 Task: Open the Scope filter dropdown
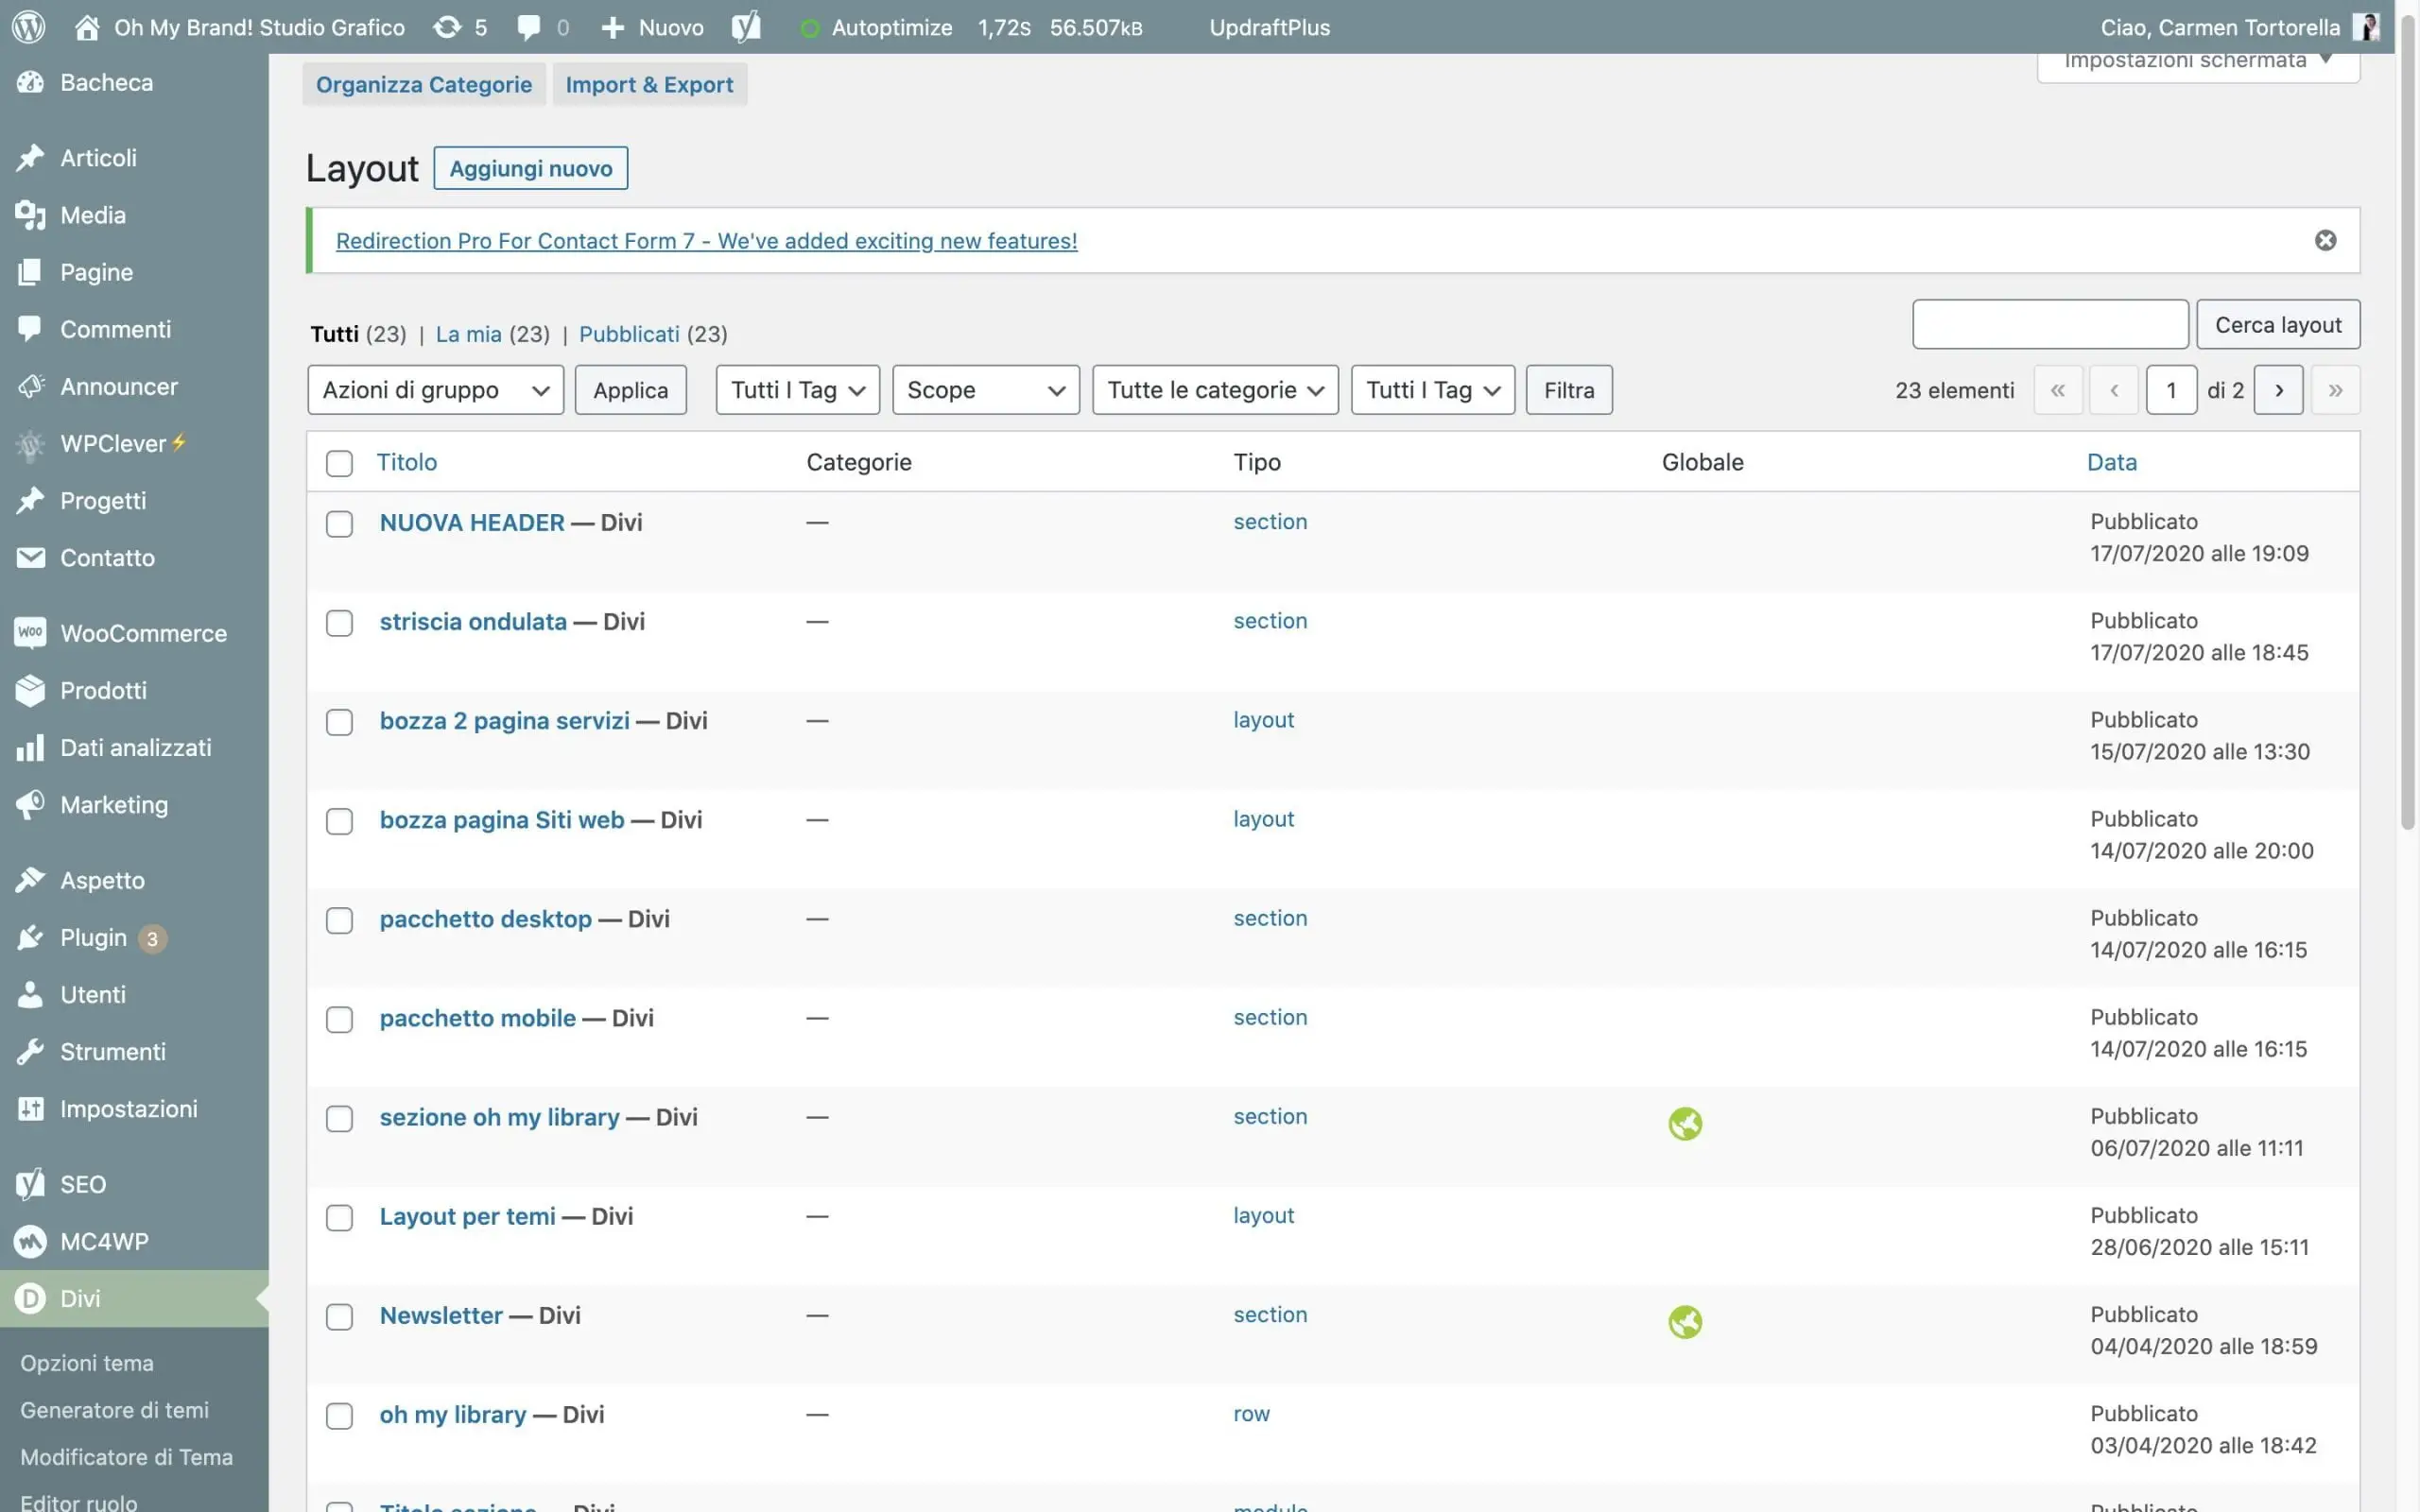(985, 390)
